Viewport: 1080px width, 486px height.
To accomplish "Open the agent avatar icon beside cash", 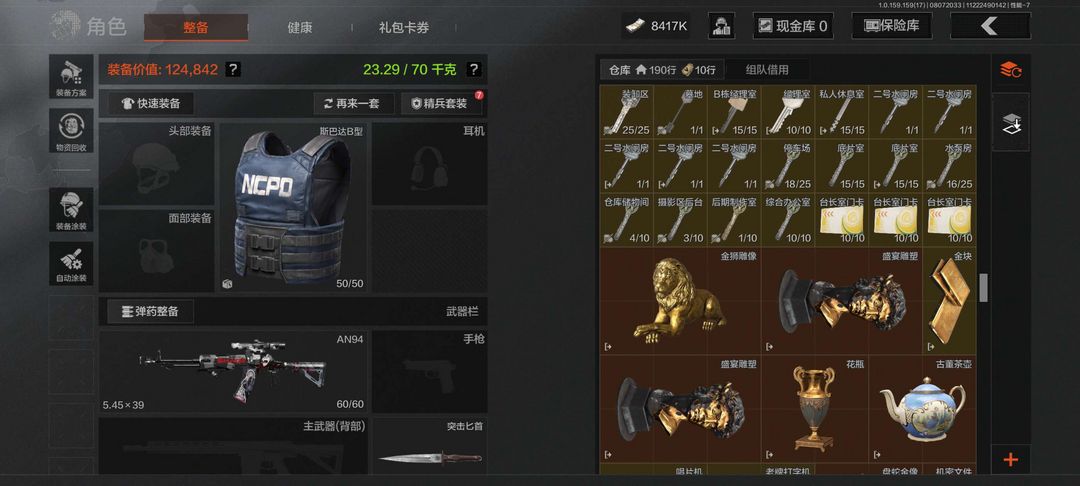I will [x=721, y=26].
